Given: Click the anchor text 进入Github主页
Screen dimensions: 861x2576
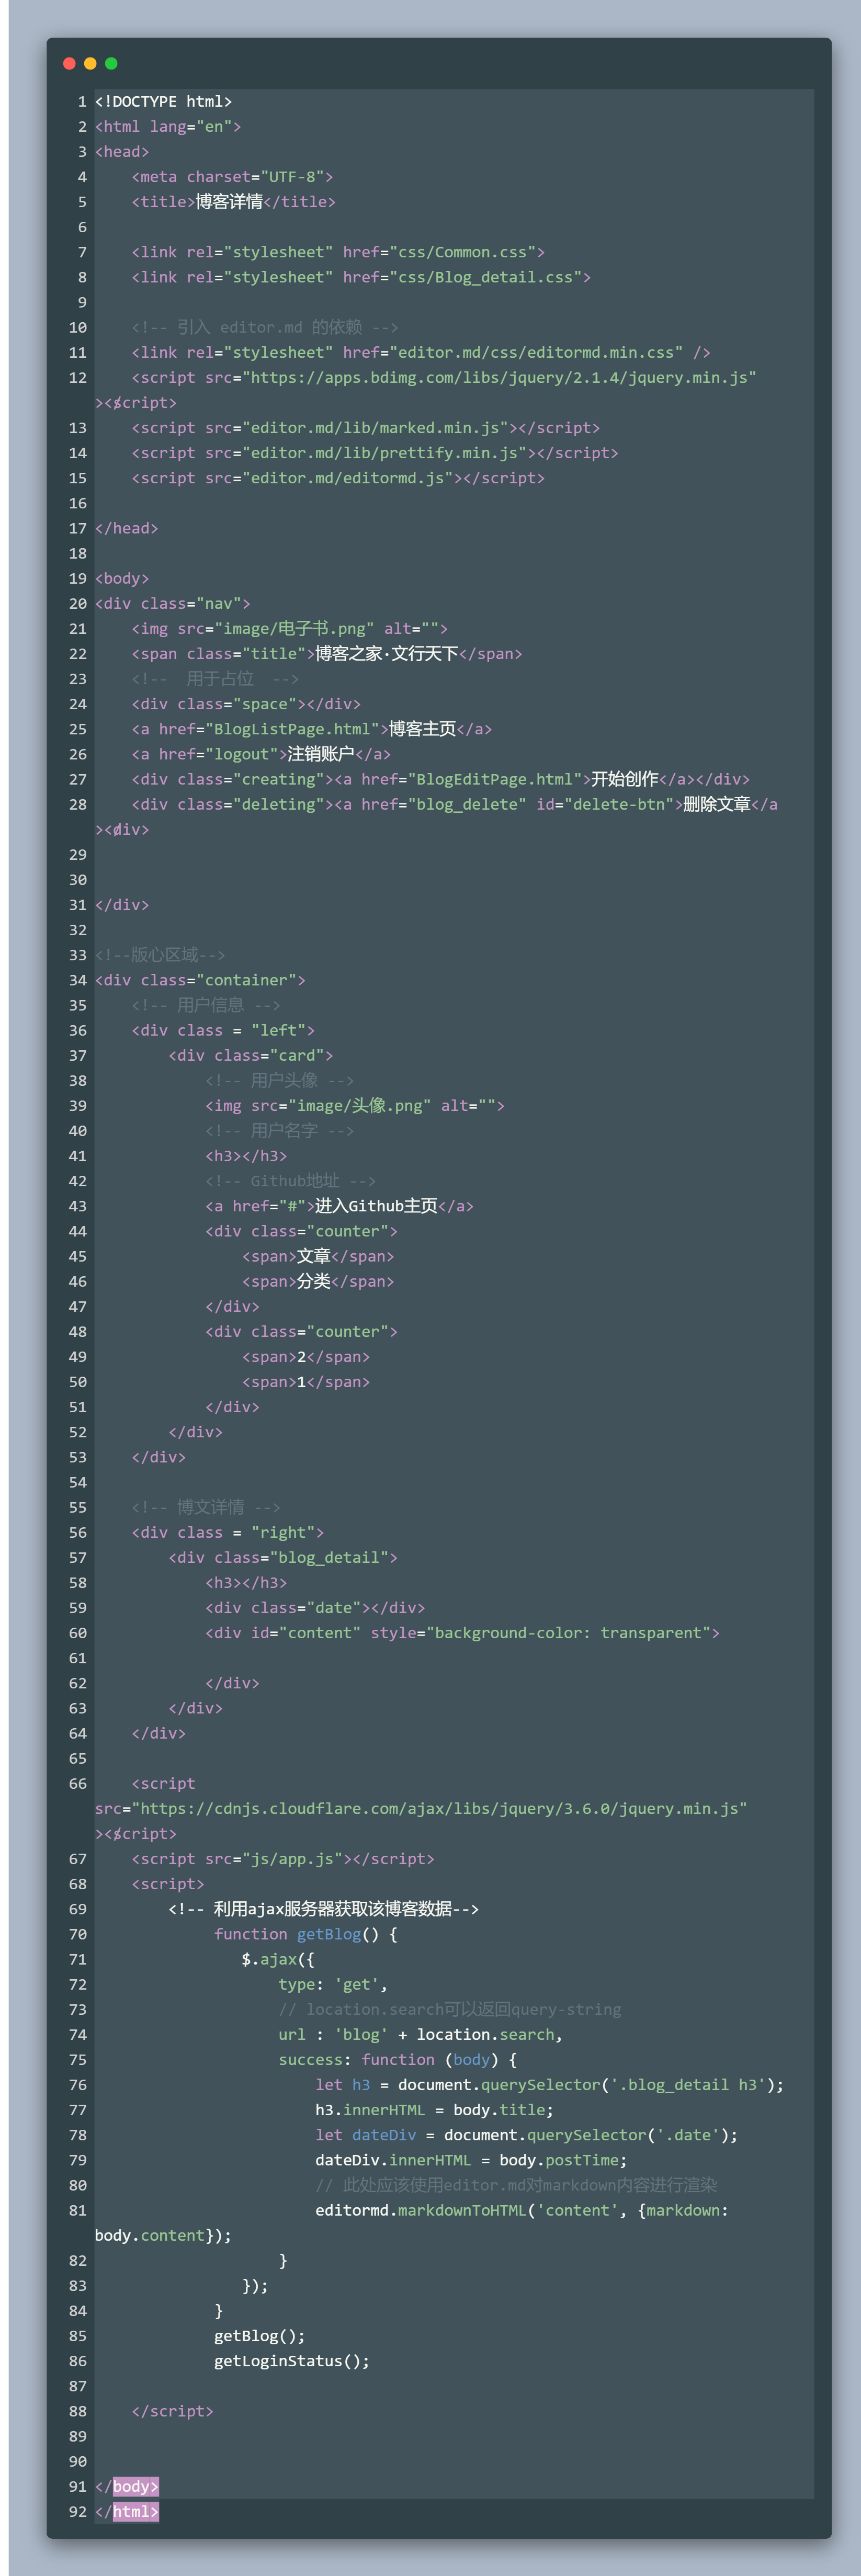Looking at the screenshot, I should coord(376,1206).
